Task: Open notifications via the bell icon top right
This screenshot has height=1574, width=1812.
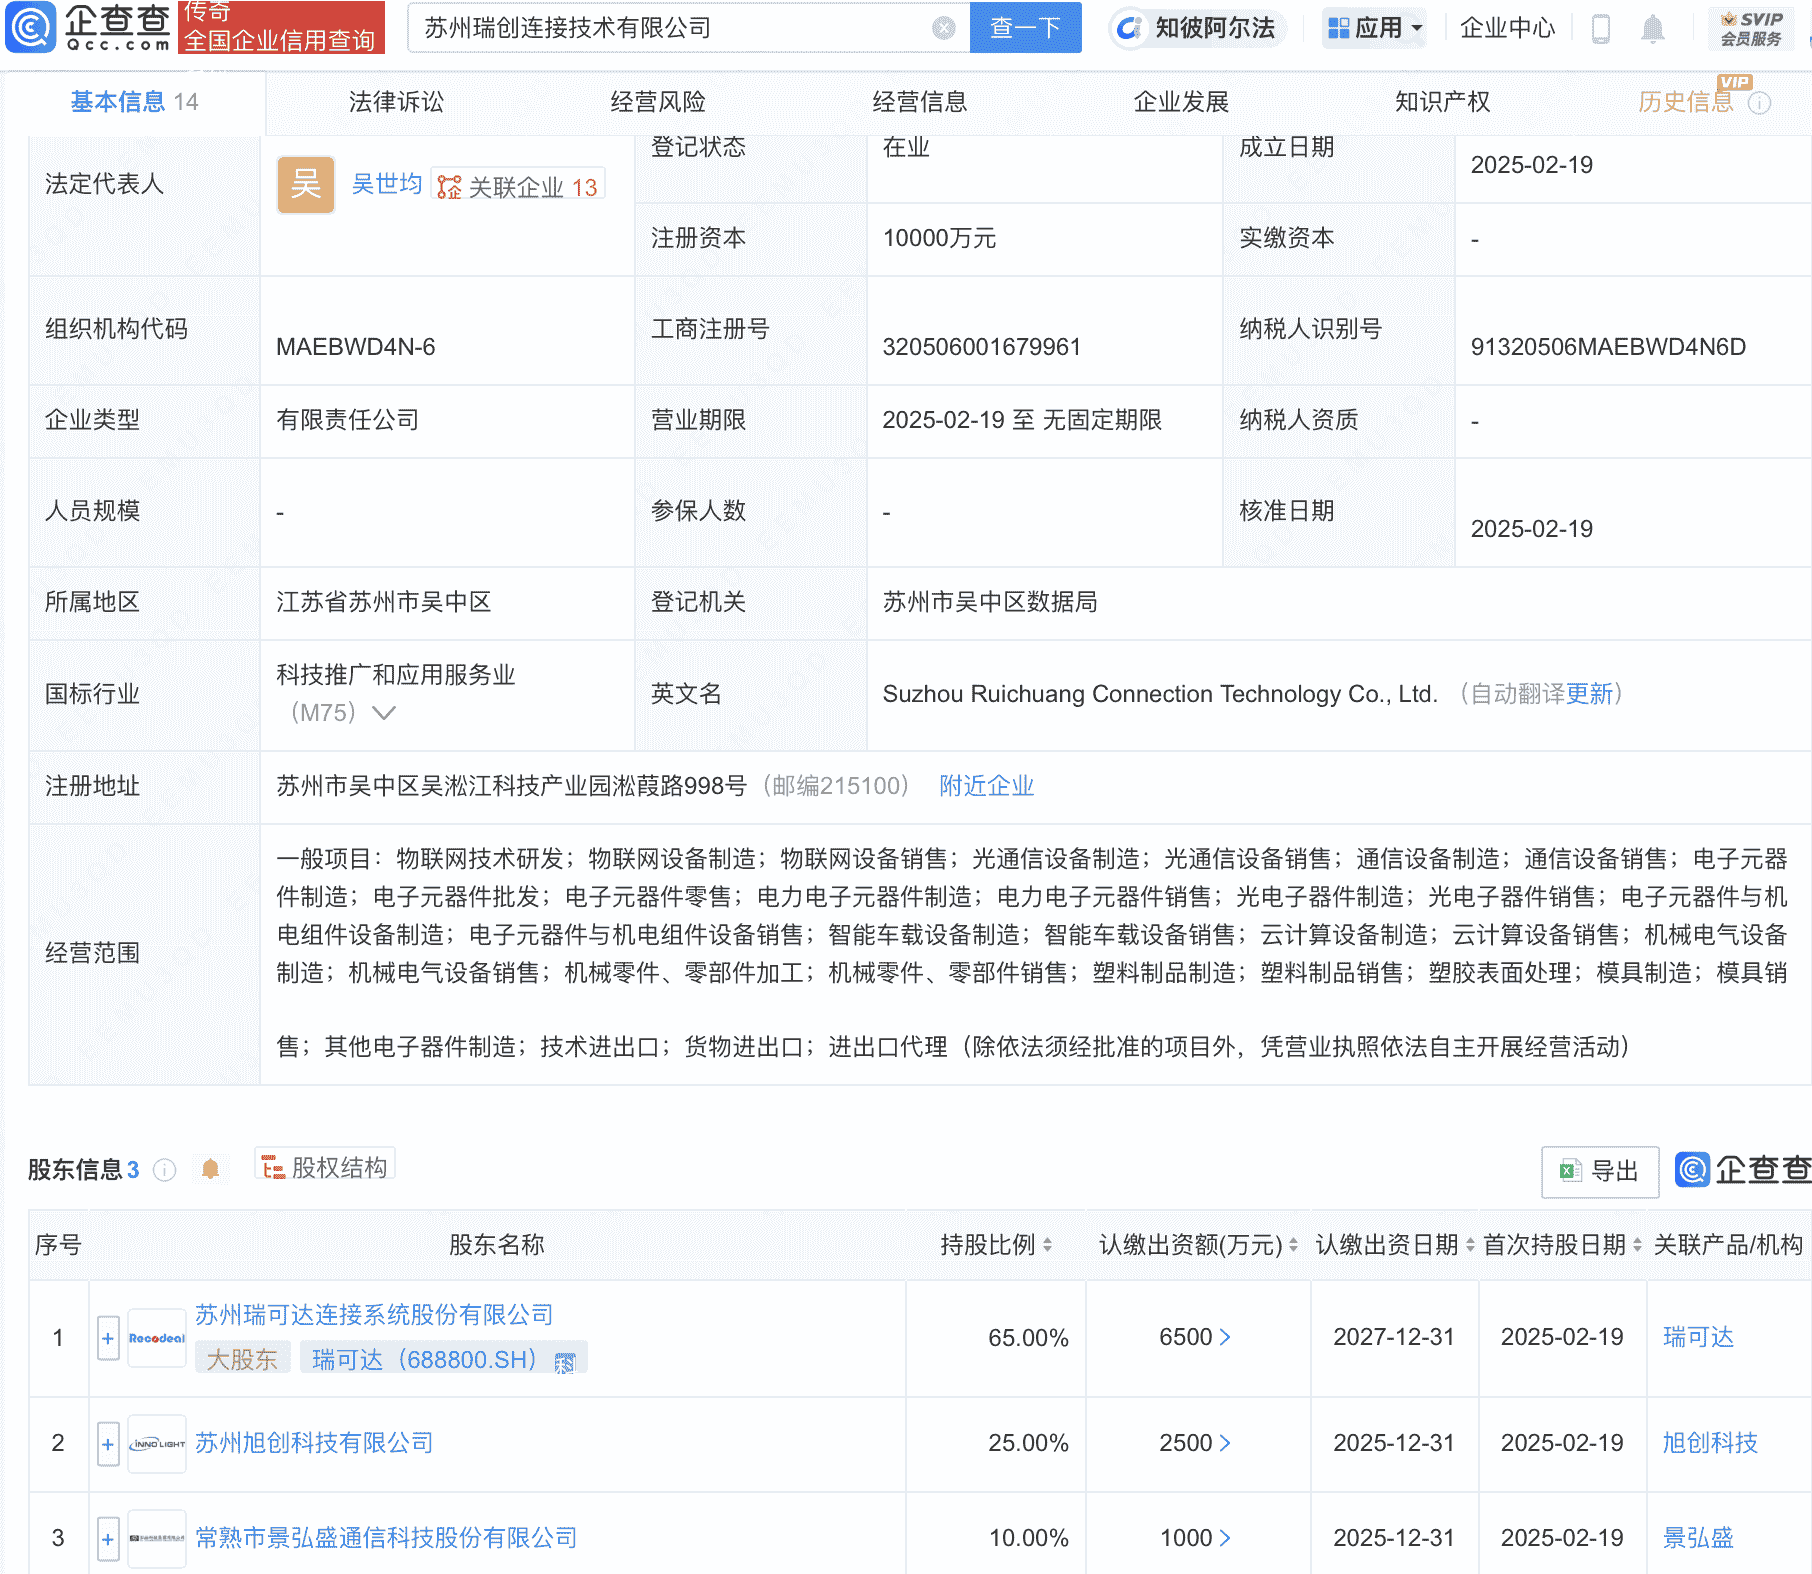Action: coord(1653,28)
